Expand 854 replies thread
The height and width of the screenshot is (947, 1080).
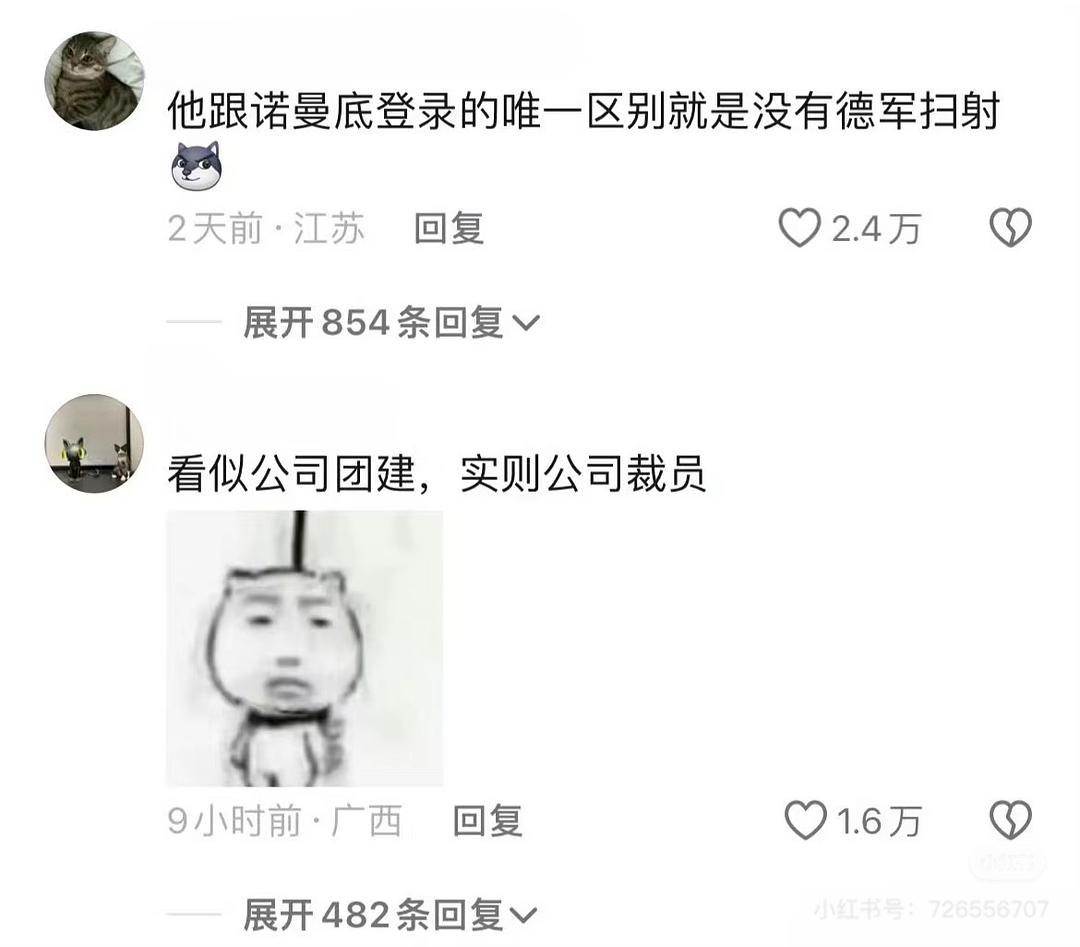click(391, 322)
